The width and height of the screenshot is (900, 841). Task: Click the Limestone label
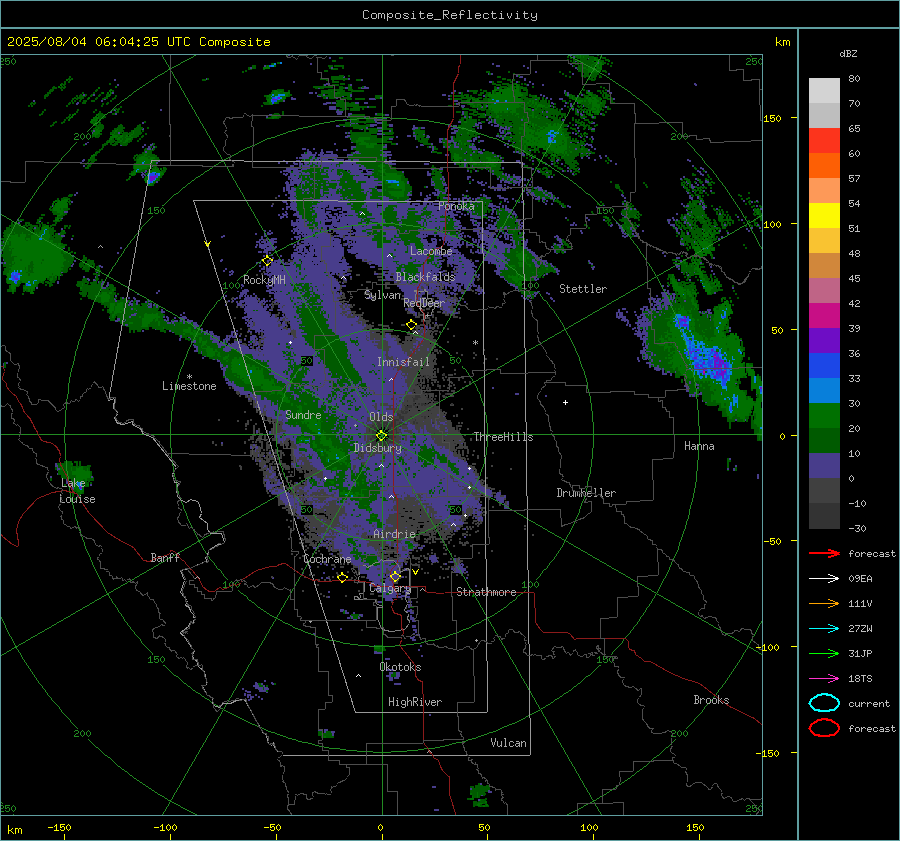pyautogui.click(x=189, y=386)
